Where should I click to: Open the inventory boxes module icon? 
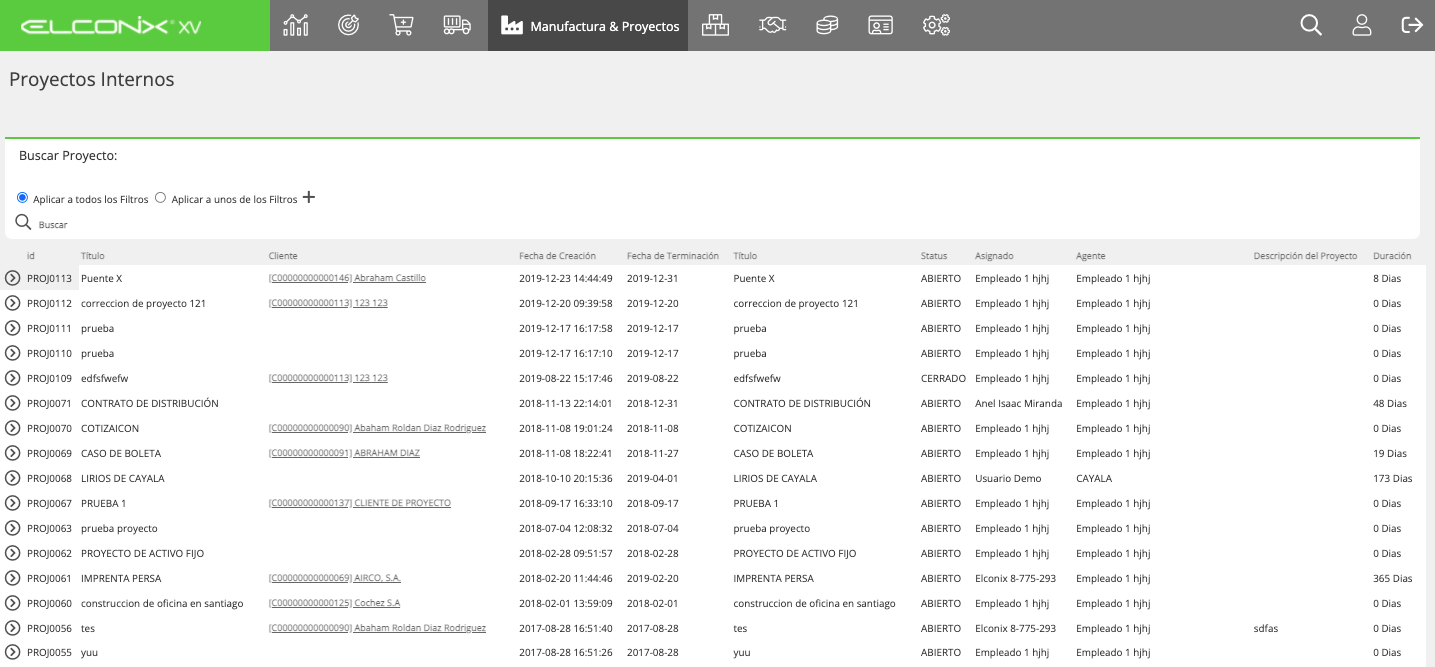pos(715,25)
